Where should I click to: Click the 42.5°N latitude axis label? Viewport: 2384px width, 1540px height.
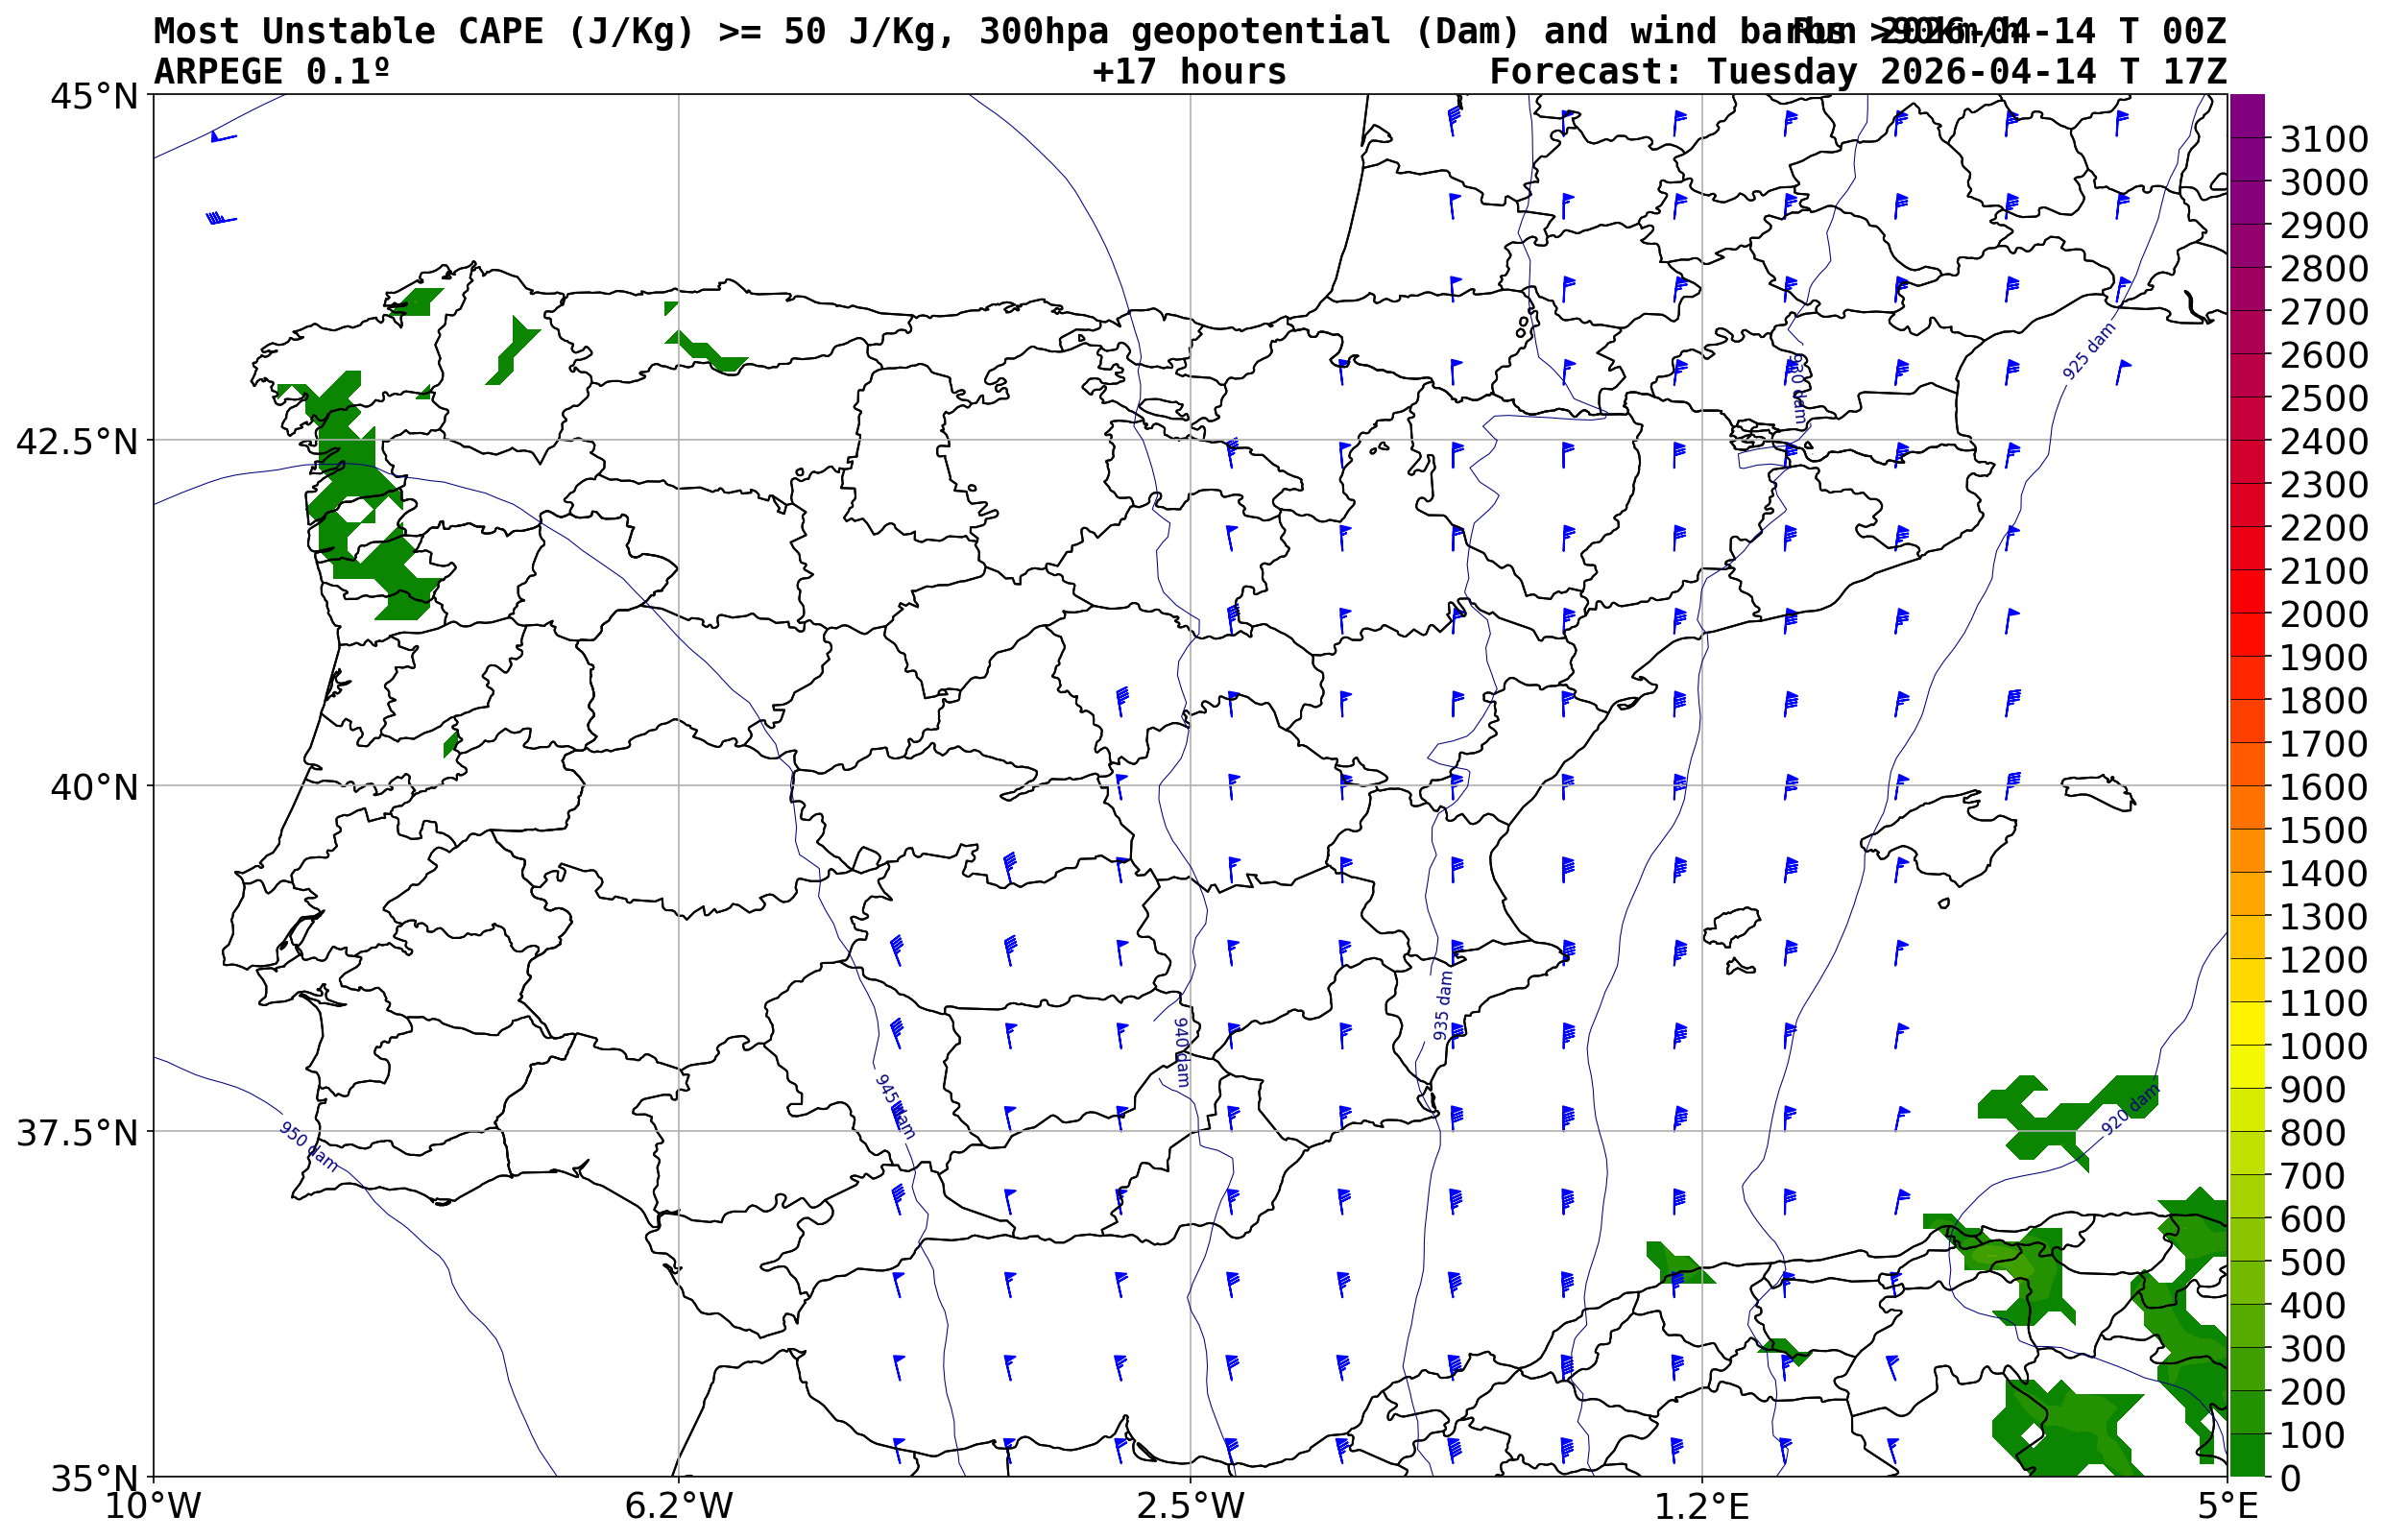click(x=76, y=441)
